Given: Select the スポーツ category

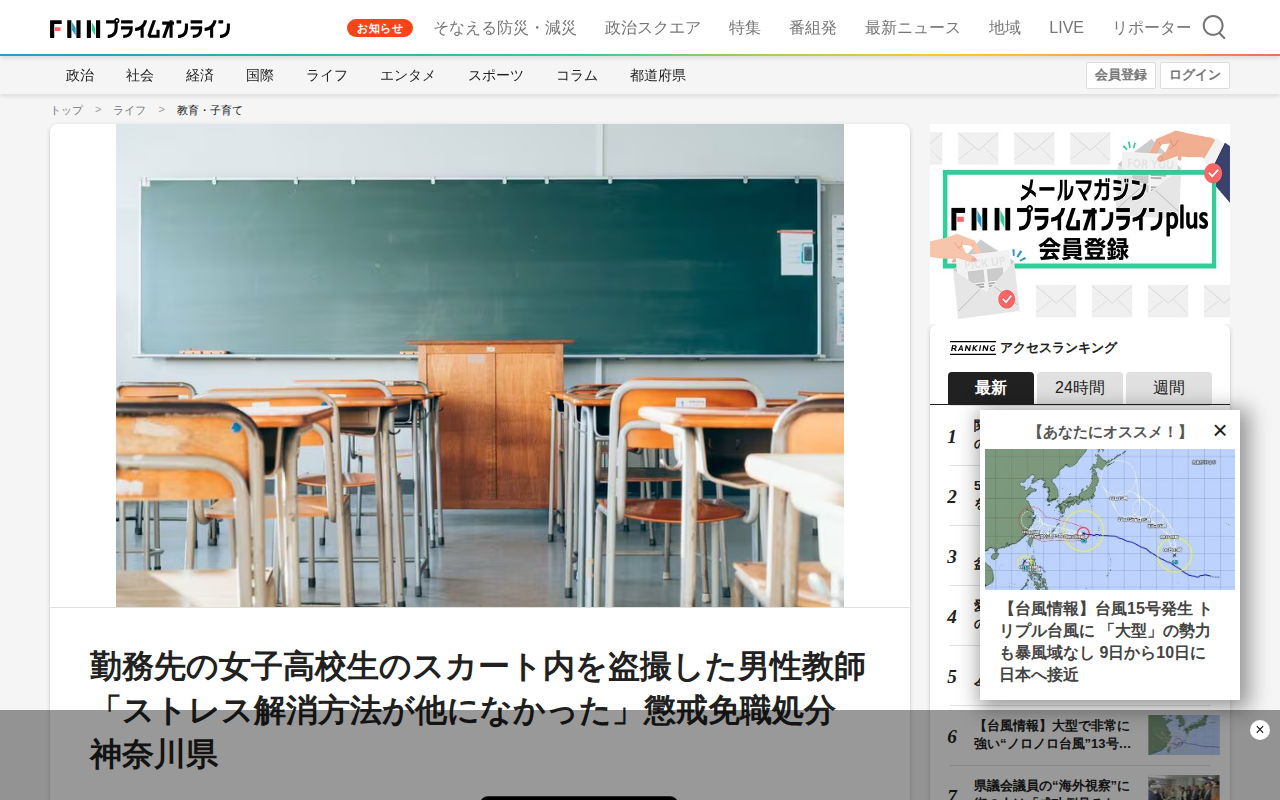Looking at the screenshot, I should coord(496,75).
